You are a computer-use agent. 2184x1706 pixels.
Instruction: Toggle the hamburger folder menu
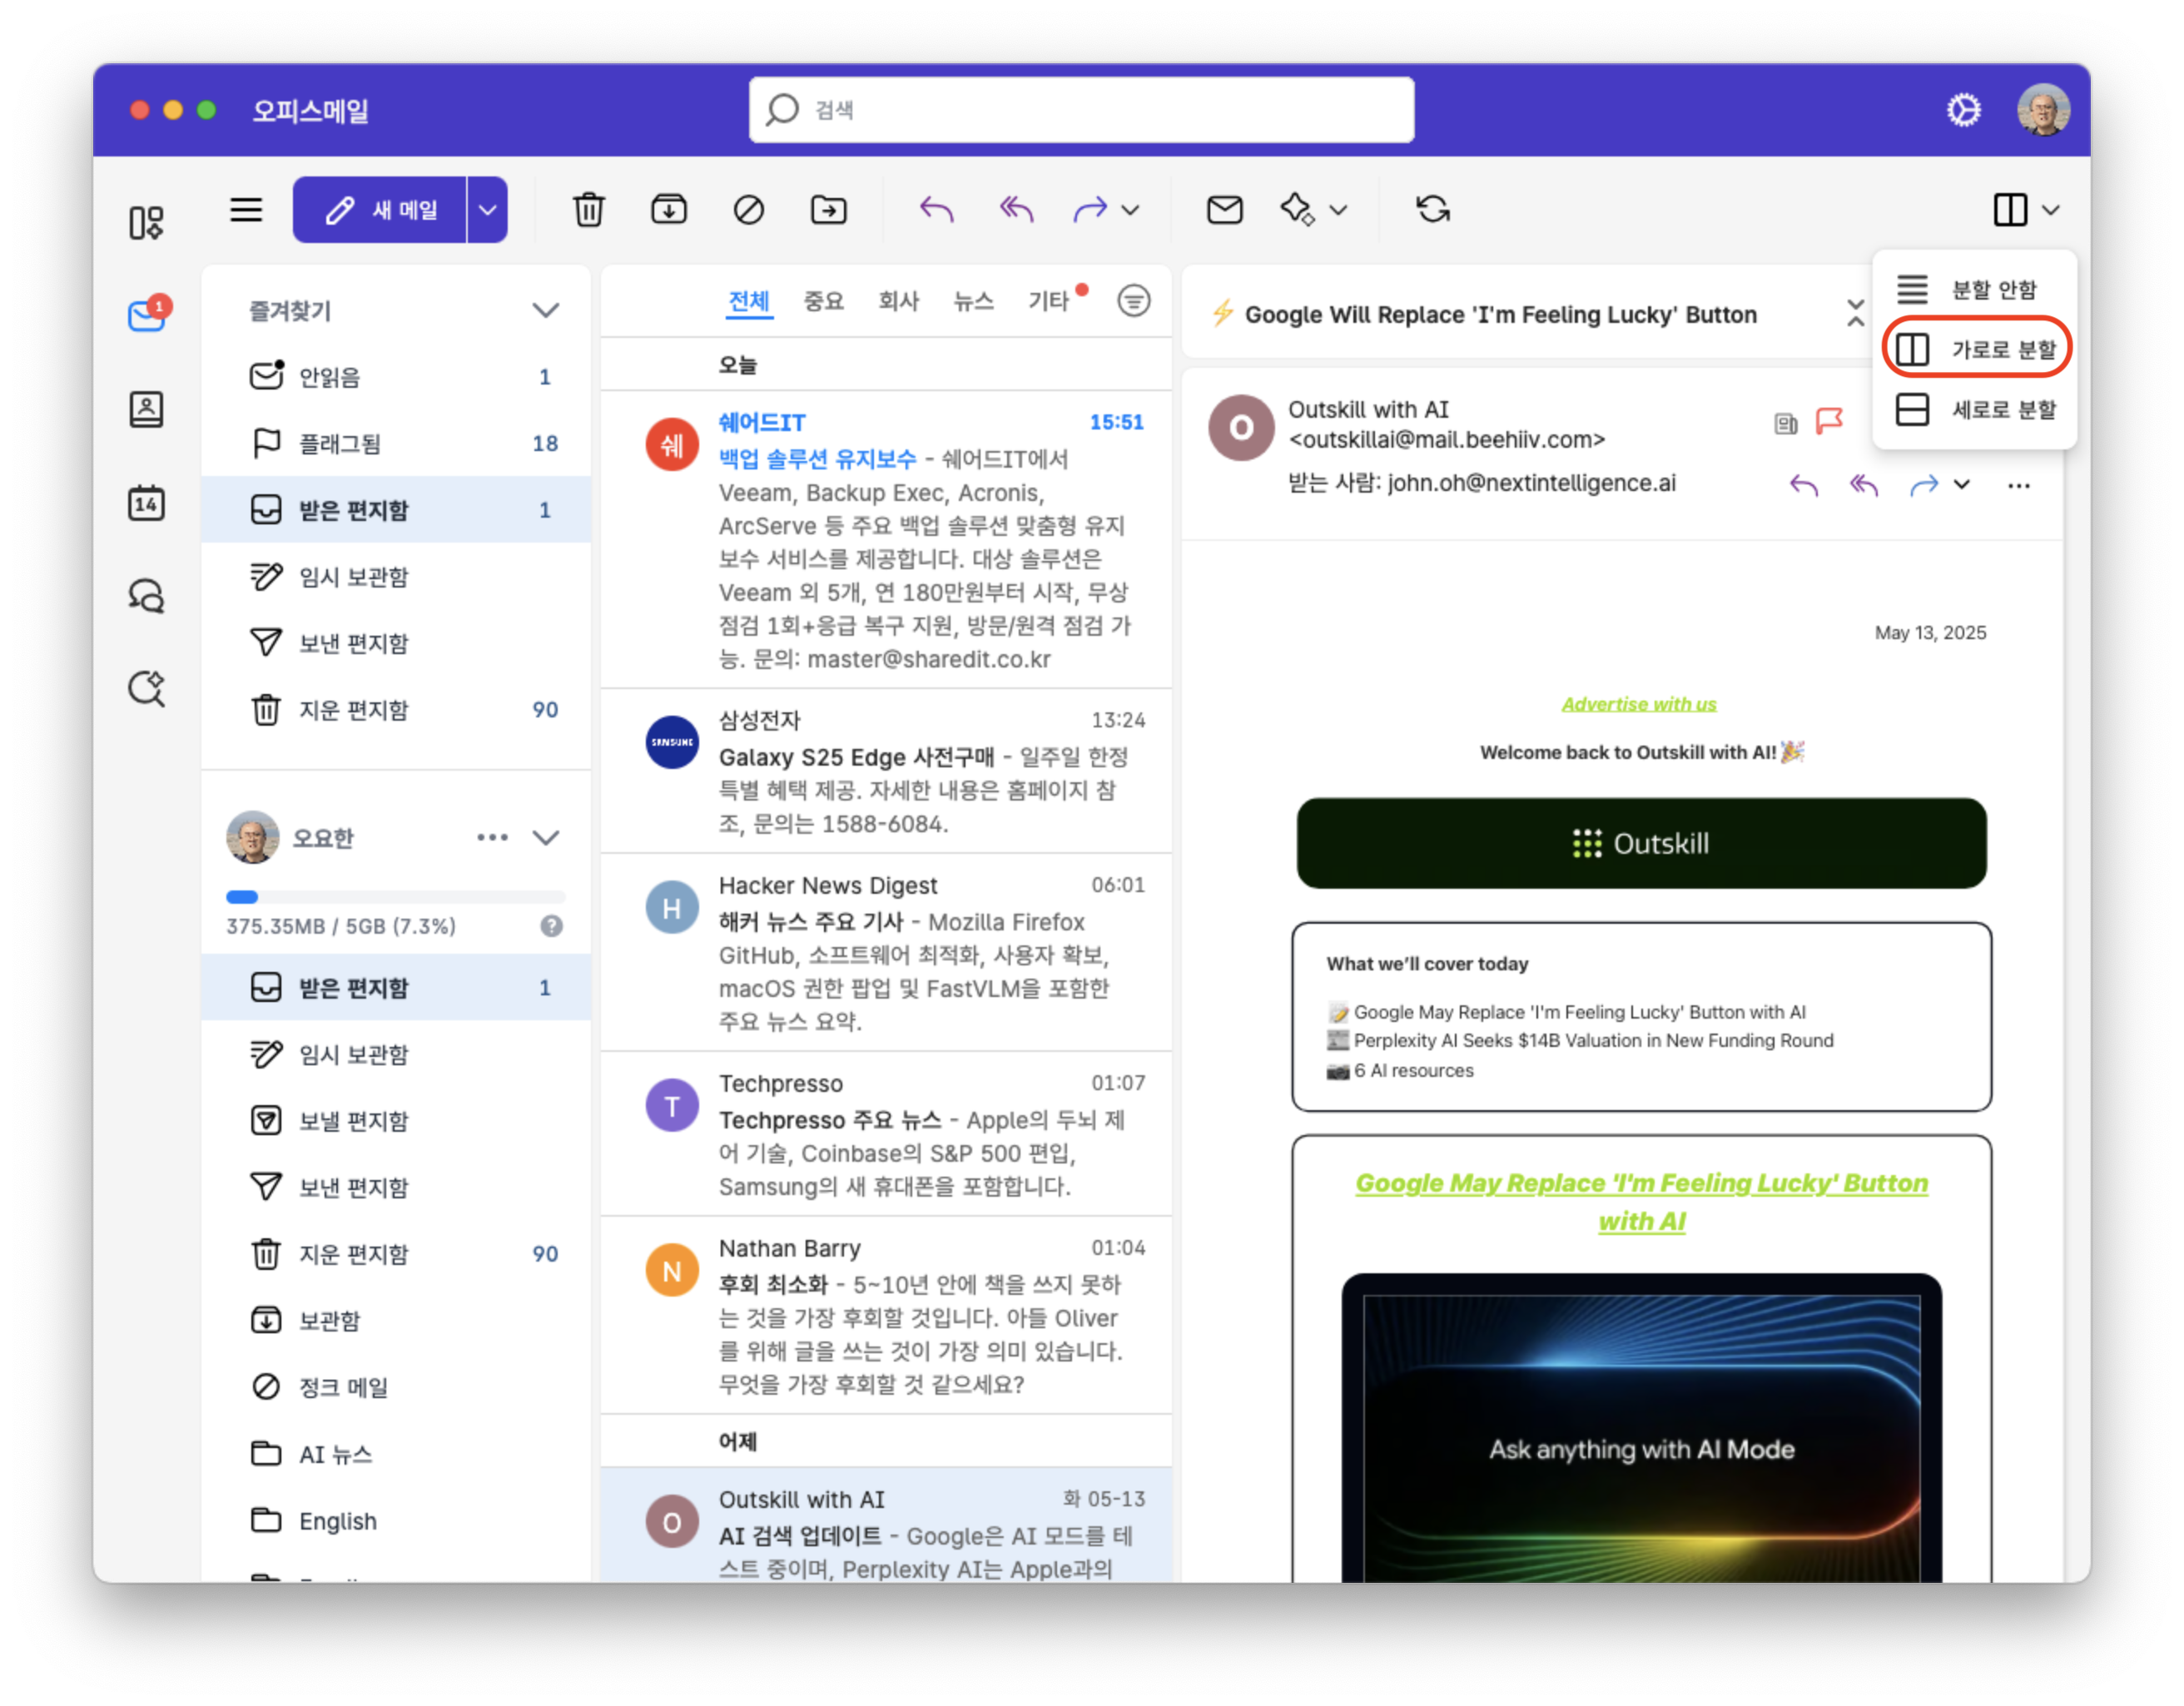coord(246,210)
